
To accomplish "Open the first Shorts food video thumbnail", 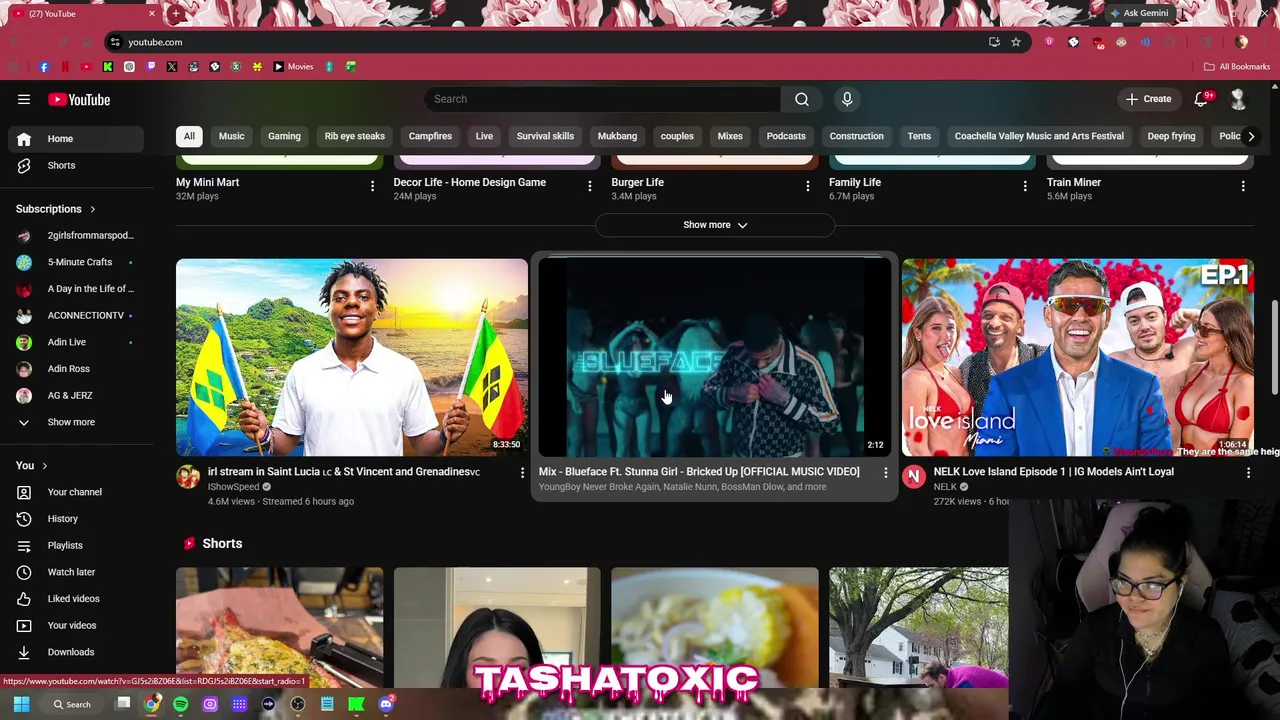I will [279, 627].
